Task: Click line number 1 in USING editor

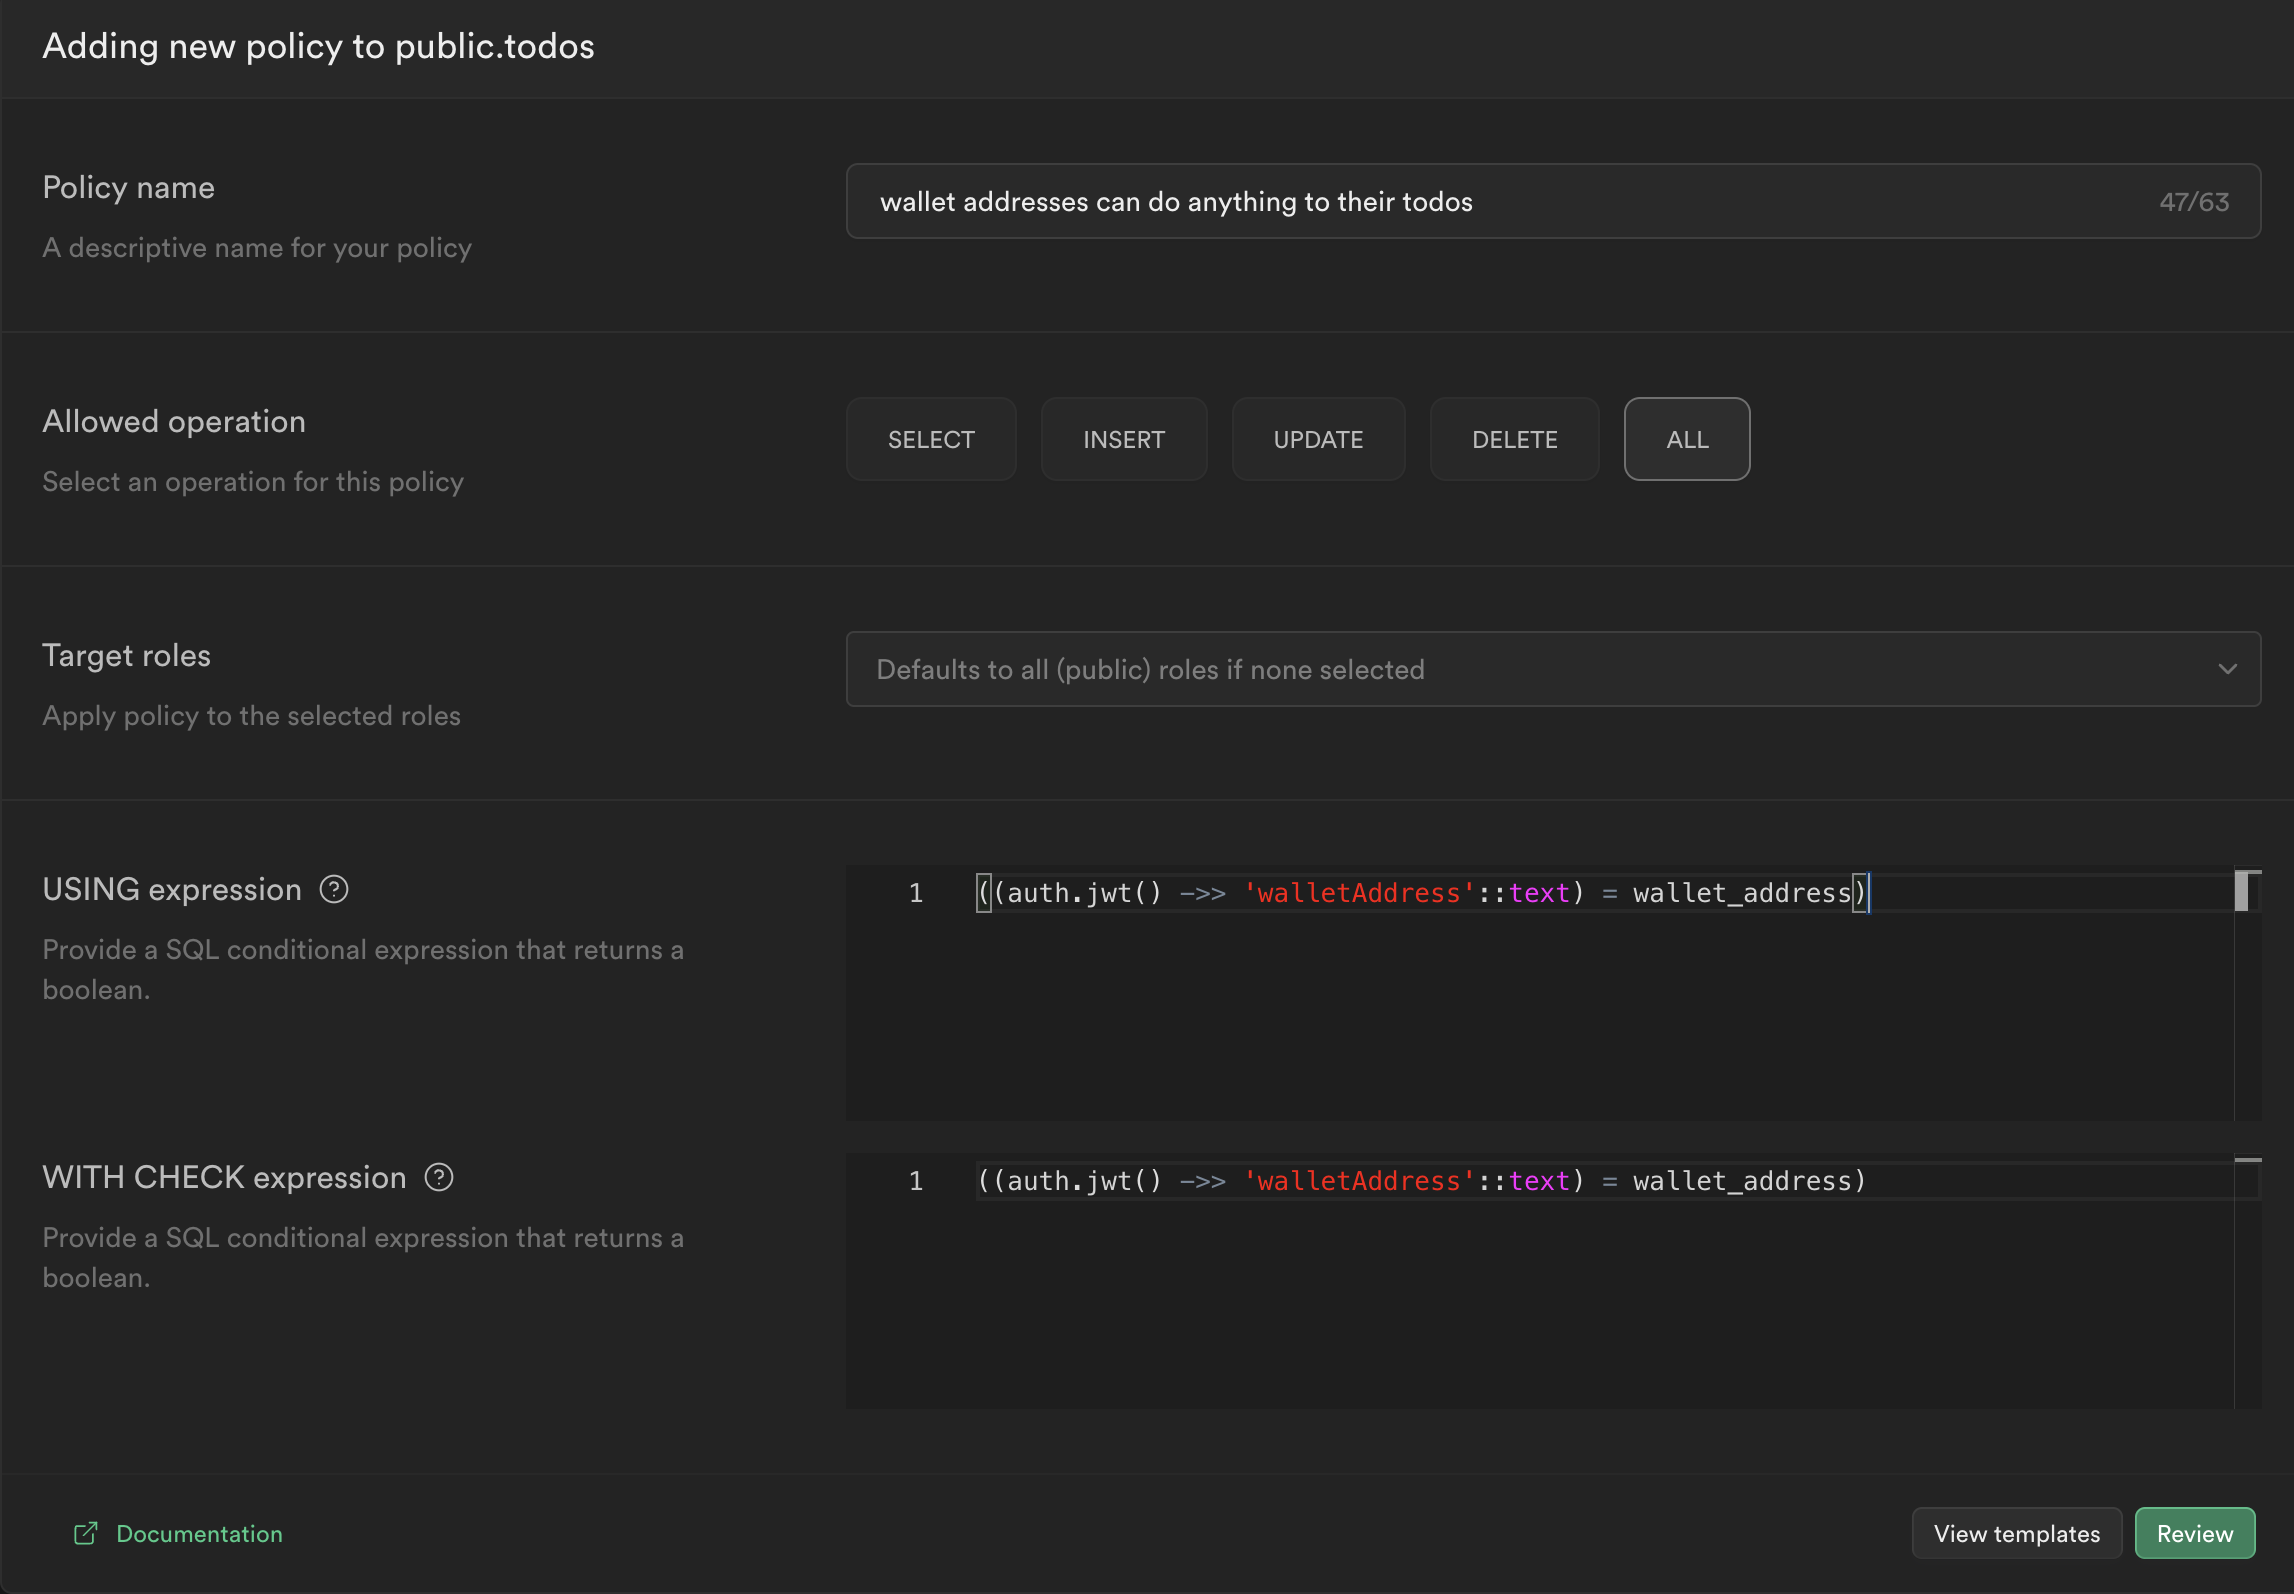Action: pyautogui.click(x=915, y=893)
